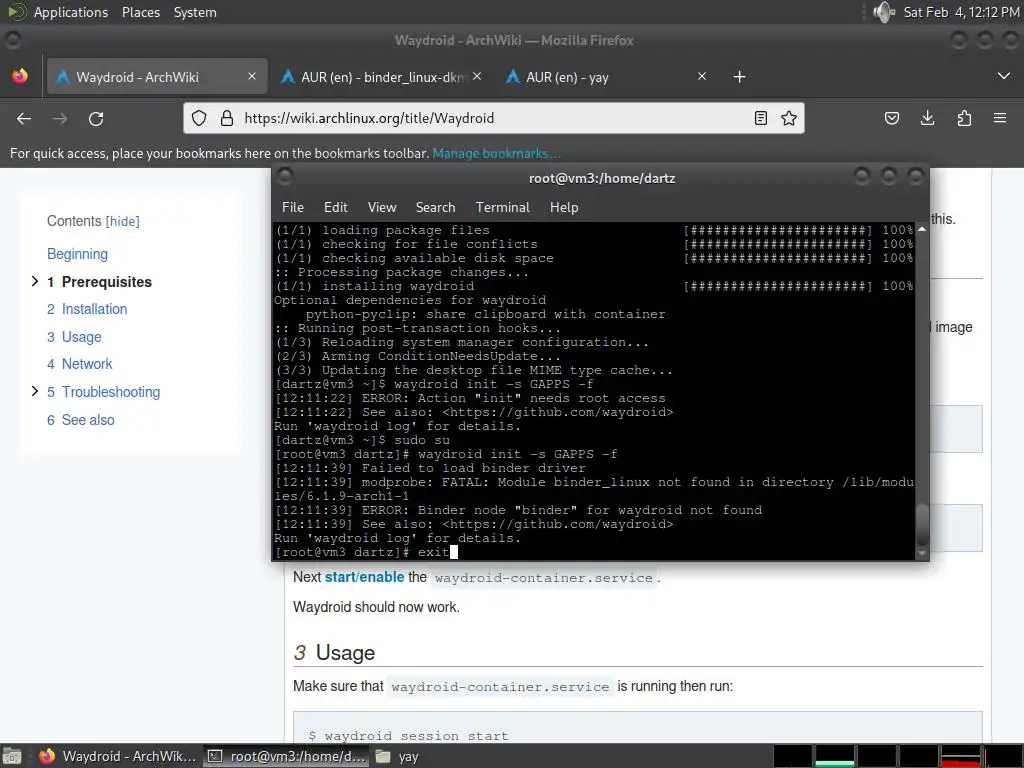Switch to the AUR yay tab
Image resolution: width=1024 pixels, height=768 pixels.
pyautogui.click(x=606, y=77)
